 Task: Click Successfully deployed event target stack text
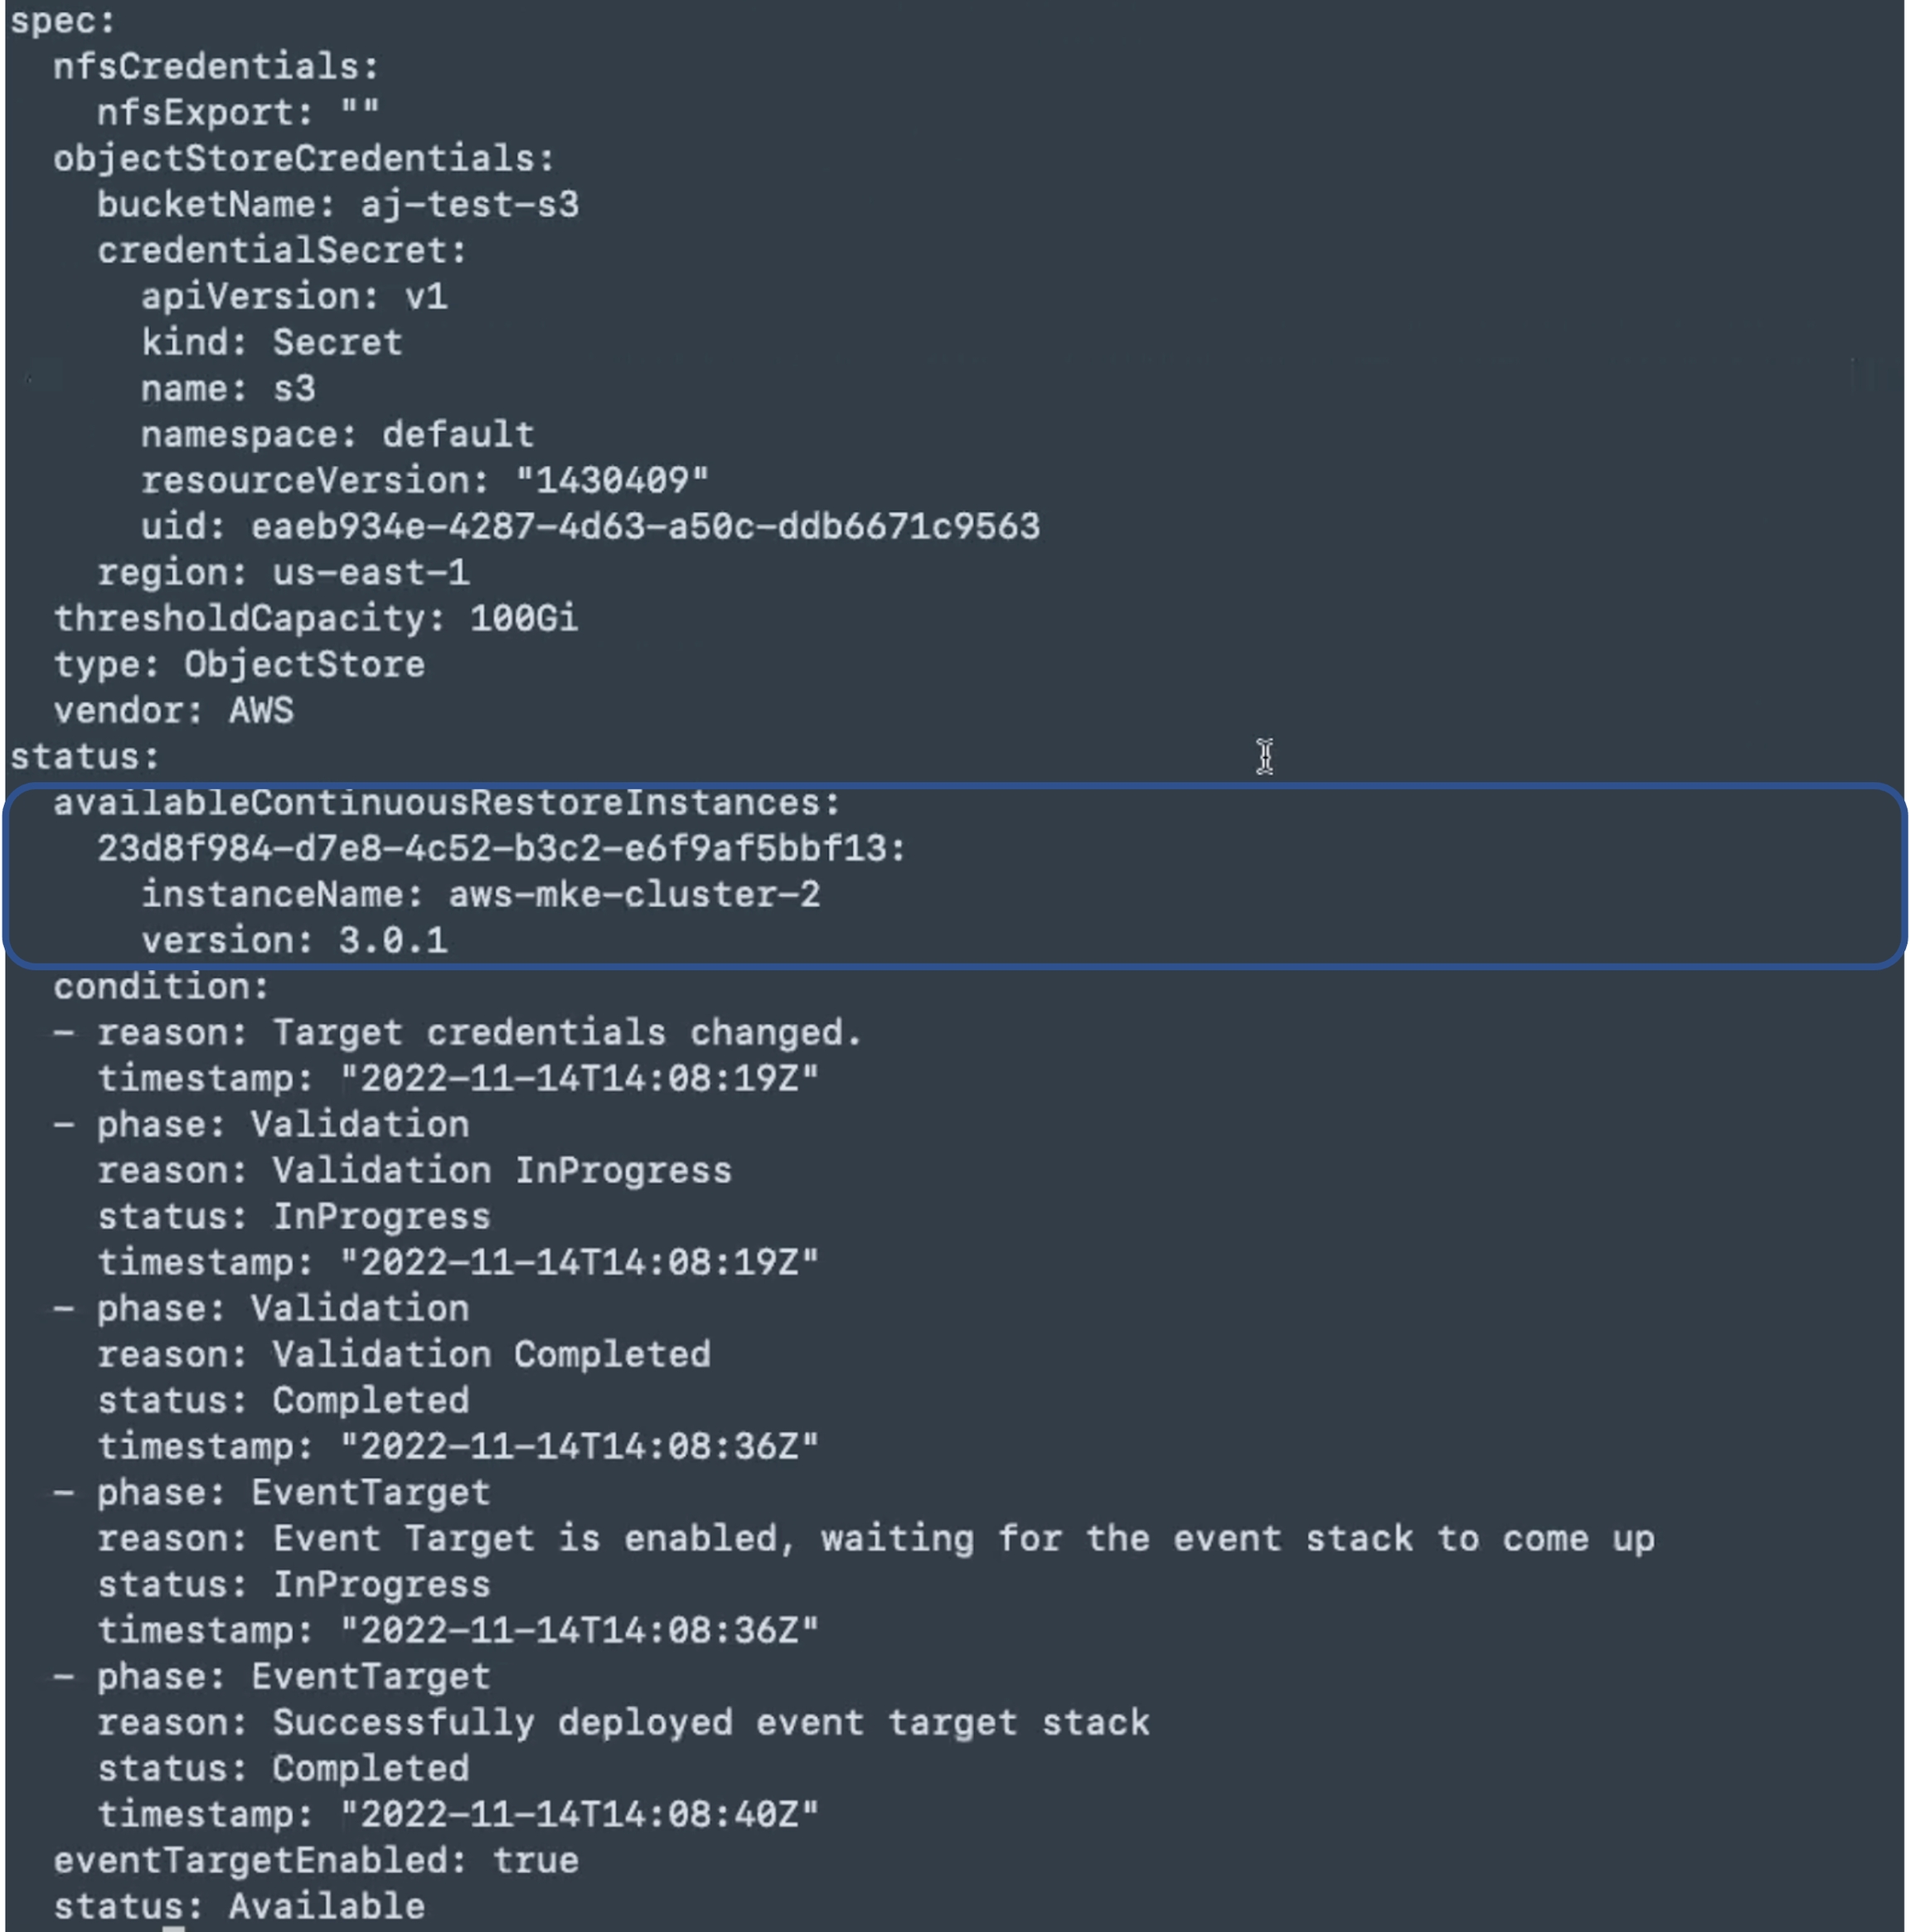click(711, 1723)
